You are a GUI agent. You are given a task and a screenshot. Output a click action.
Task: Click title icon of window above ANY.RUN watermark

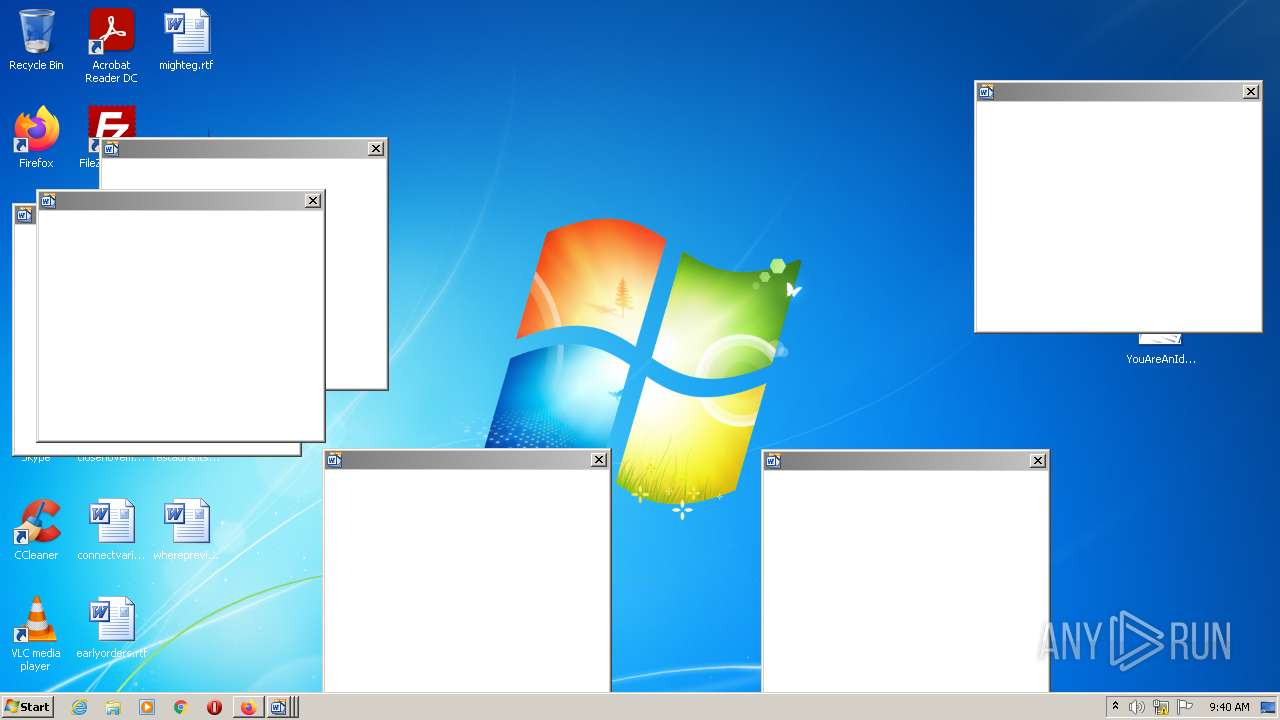click(773, 460)
